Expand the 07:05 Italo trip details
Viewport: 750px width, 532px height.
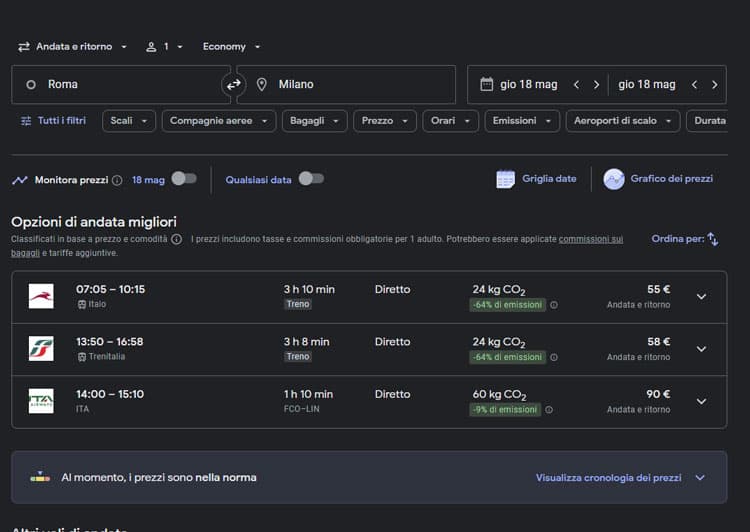click(x=701, y=297)
